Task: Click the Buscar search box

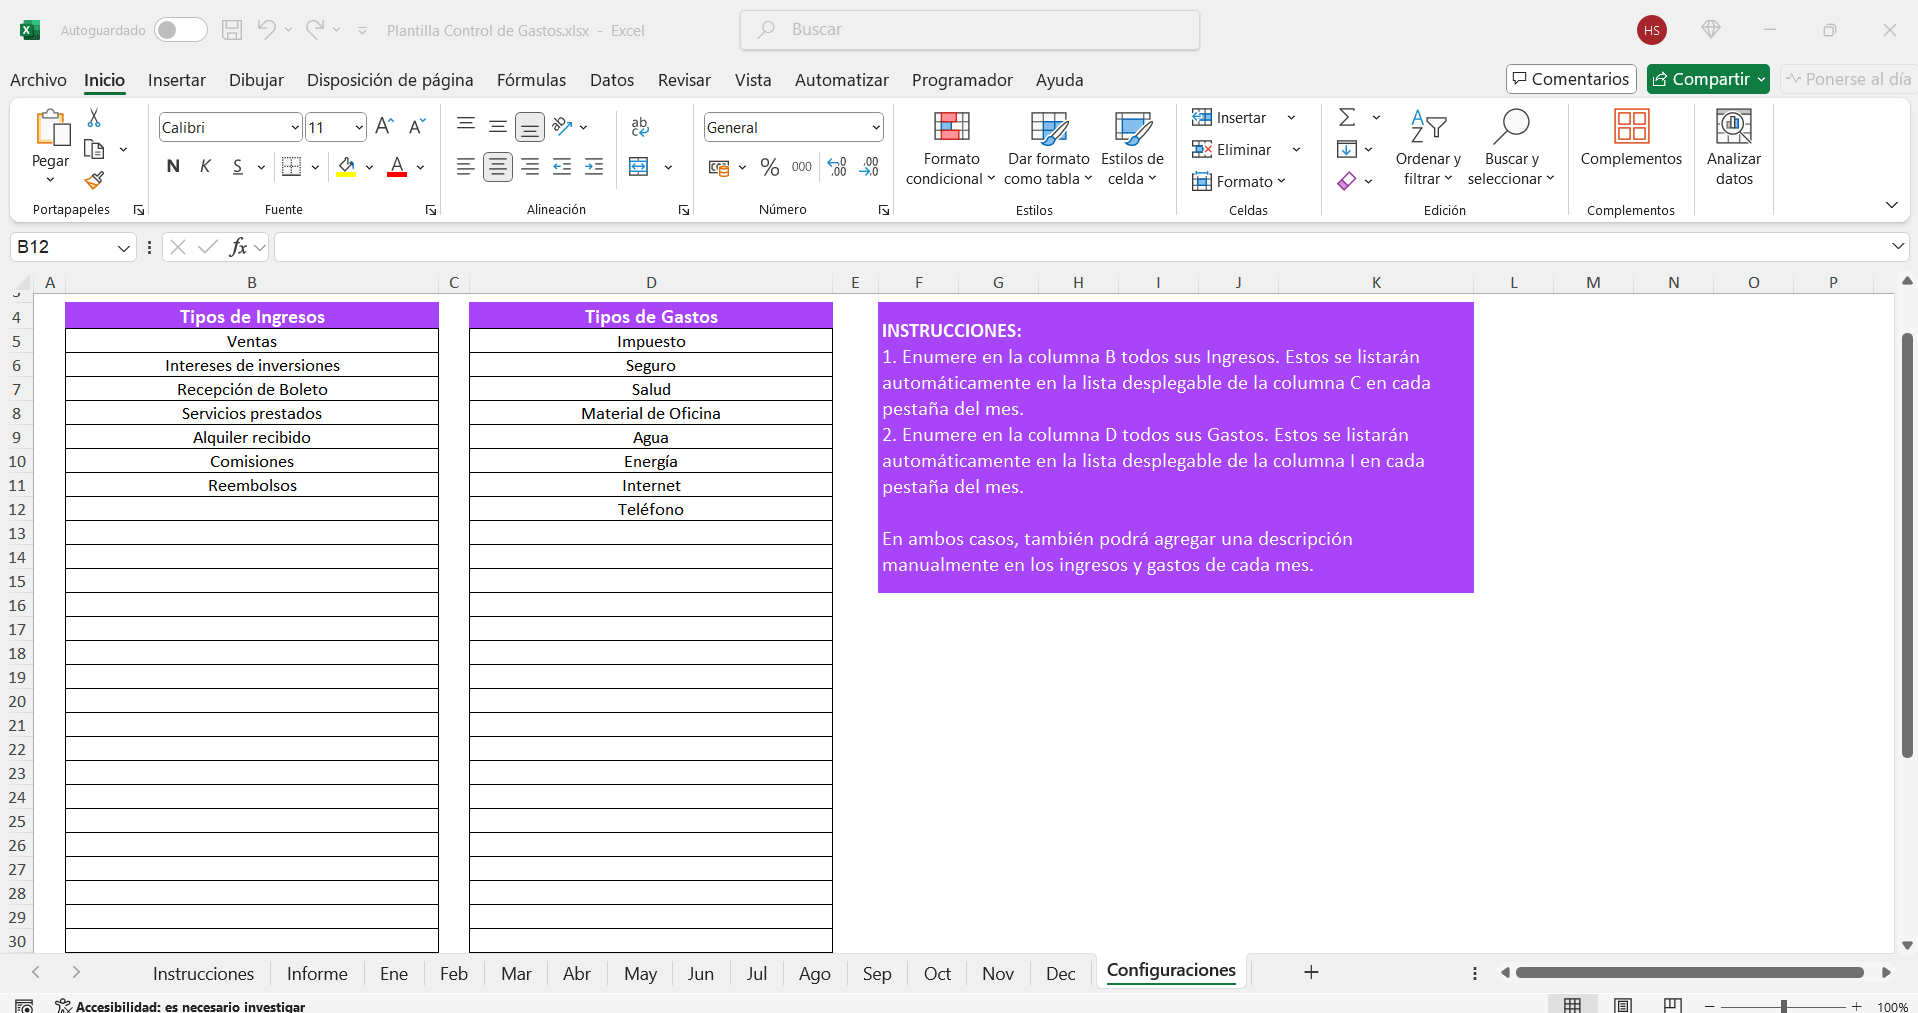Action: (x=970, y=30)
